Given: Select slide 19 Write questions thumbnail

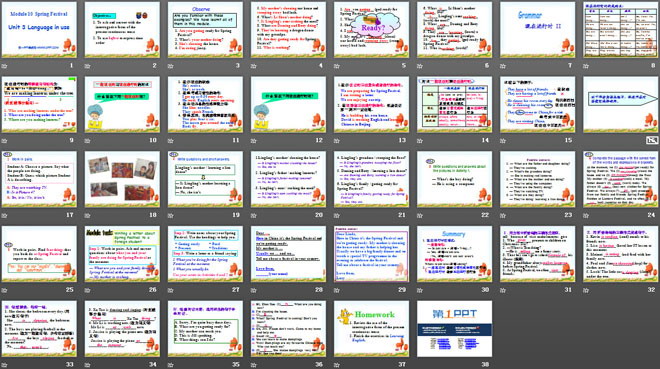Looking at the screenshot, I should [205, 179].
